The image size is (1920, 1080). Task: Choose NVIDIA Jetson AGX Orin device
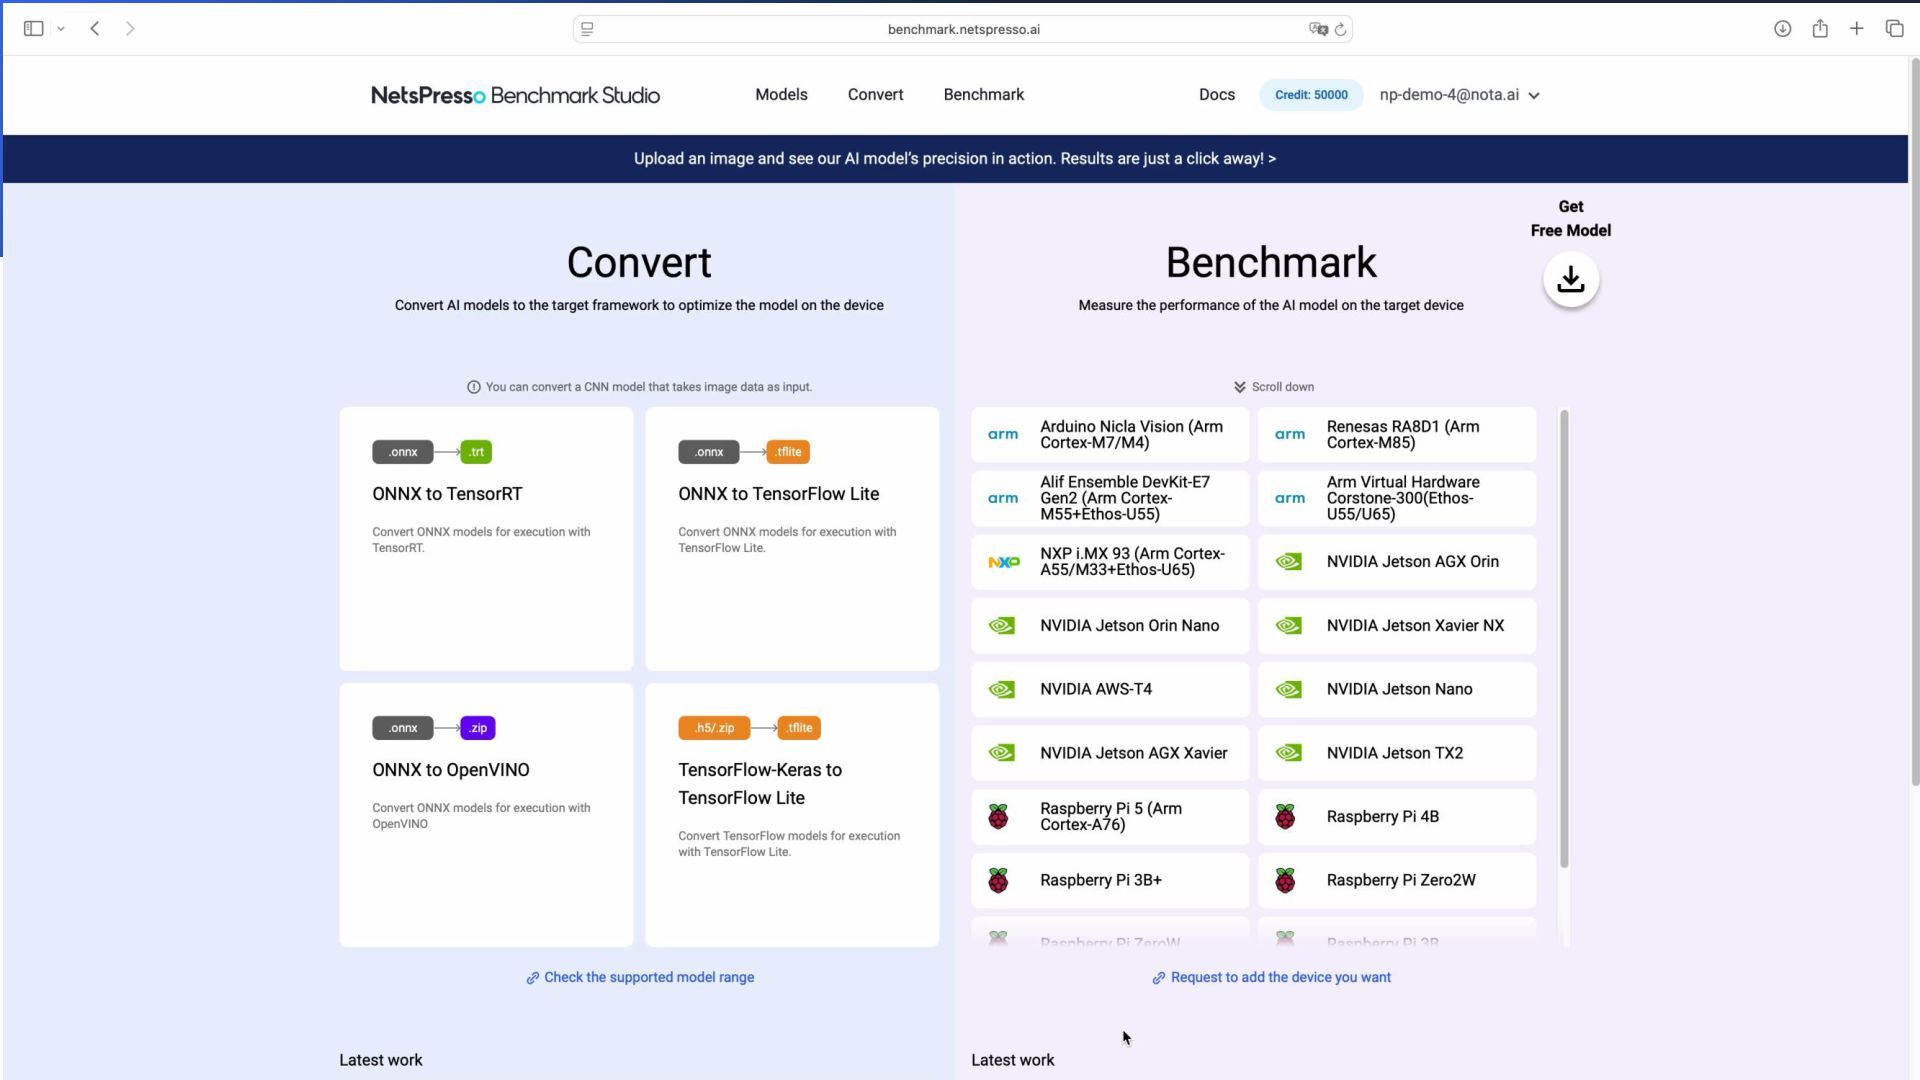[1396, 562]
